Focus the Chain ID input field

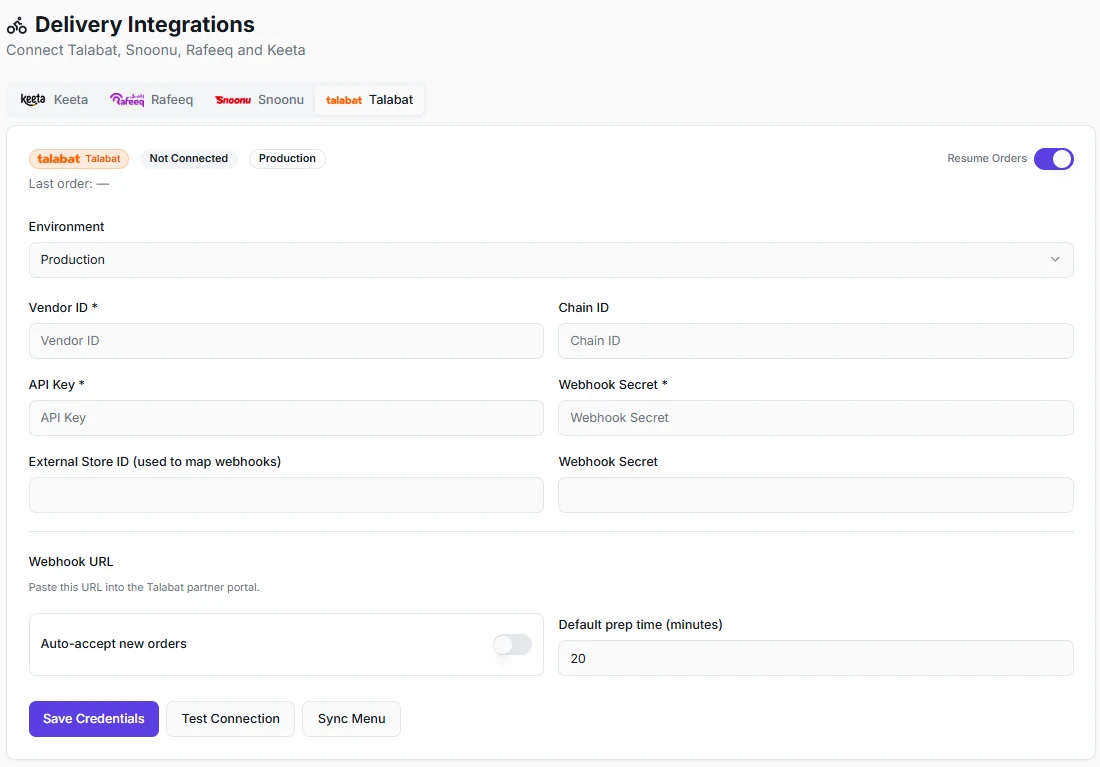(816, 341)
